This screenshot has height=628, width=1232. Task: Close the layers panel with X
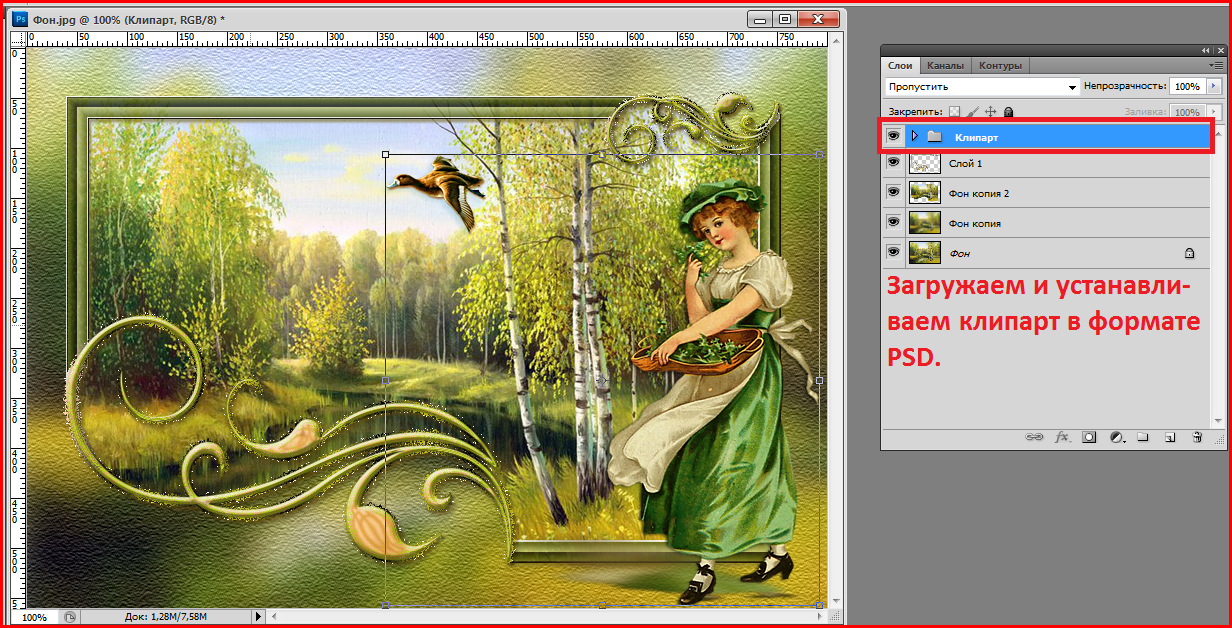pyautogui.click(x=1219, y=50)
